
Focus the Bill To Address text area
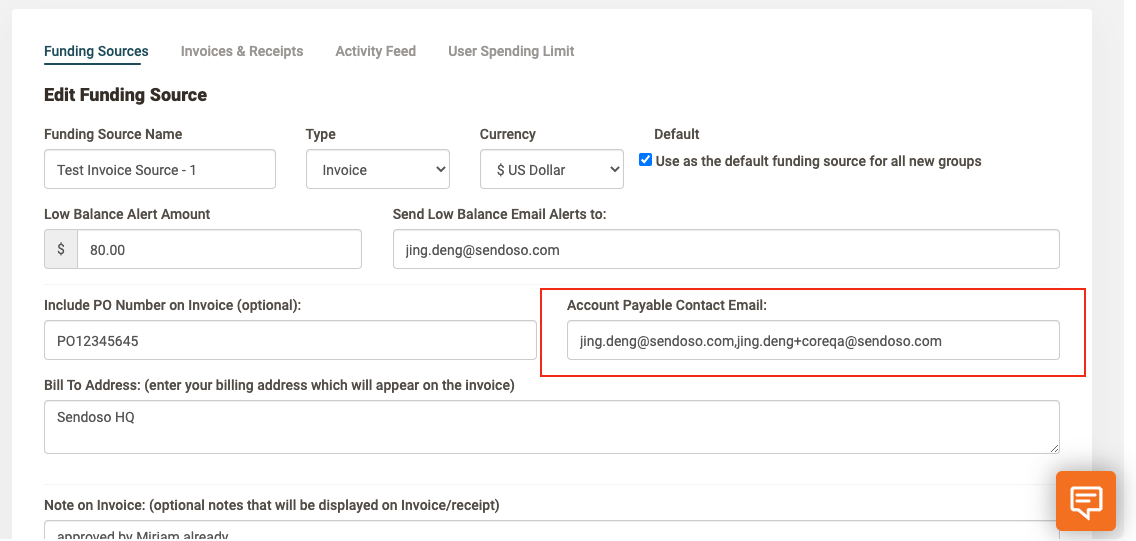pyautogui.click(x=550, y=427)
